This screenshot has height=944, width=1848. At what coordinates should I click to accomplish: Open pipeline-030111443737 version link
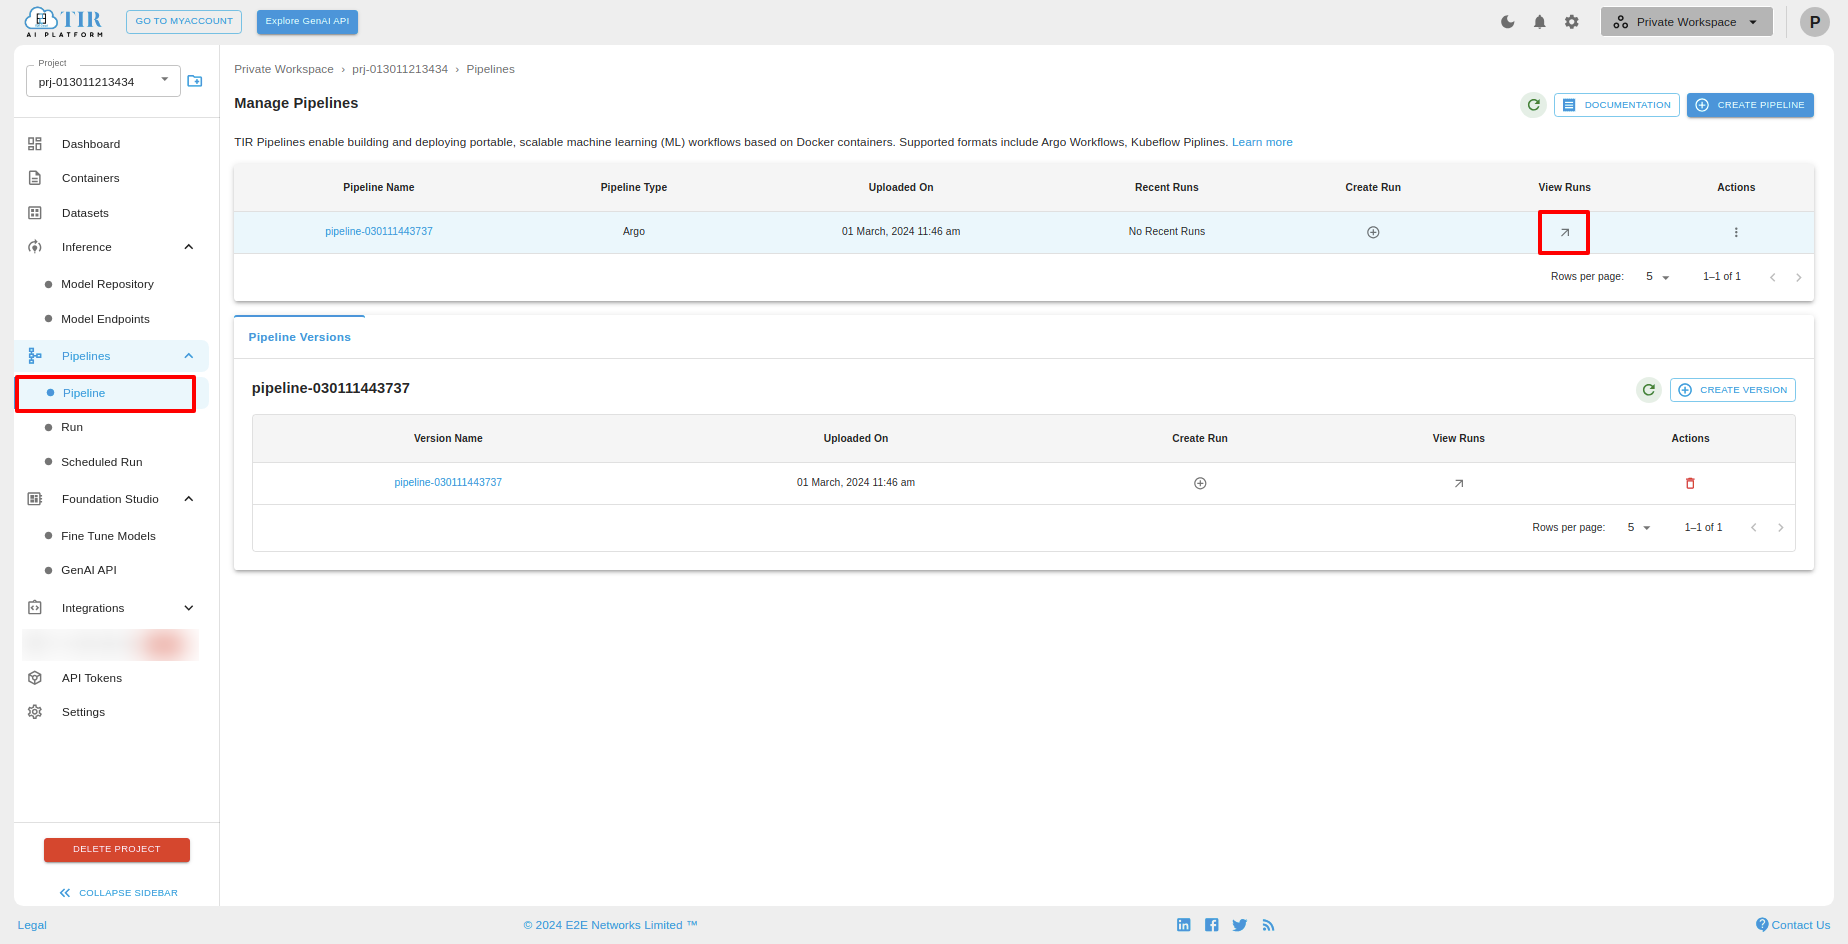click(448, 482)
